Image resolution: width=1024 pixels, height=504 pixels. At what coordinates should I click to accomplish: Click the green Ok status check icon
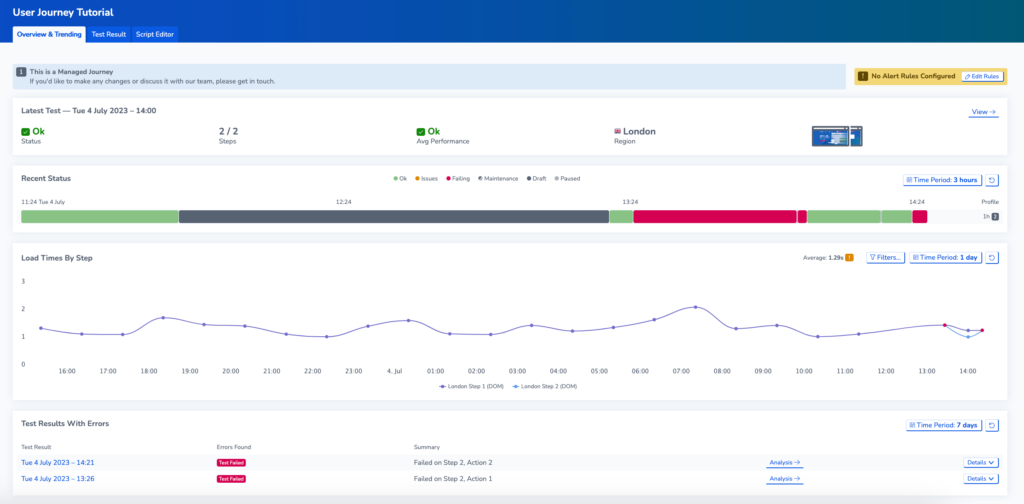[25, 131]
